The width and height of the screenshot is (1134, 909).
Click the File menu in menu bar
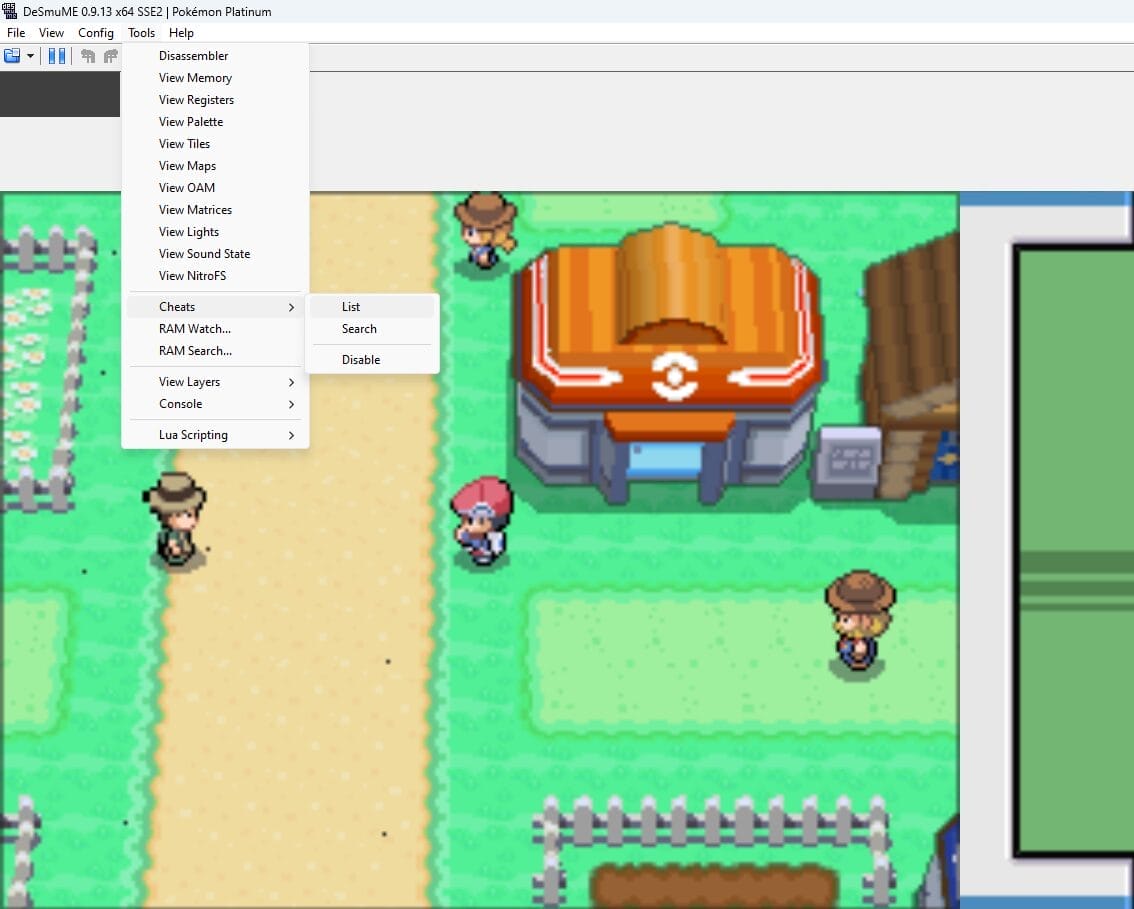(x=16, y=33)
